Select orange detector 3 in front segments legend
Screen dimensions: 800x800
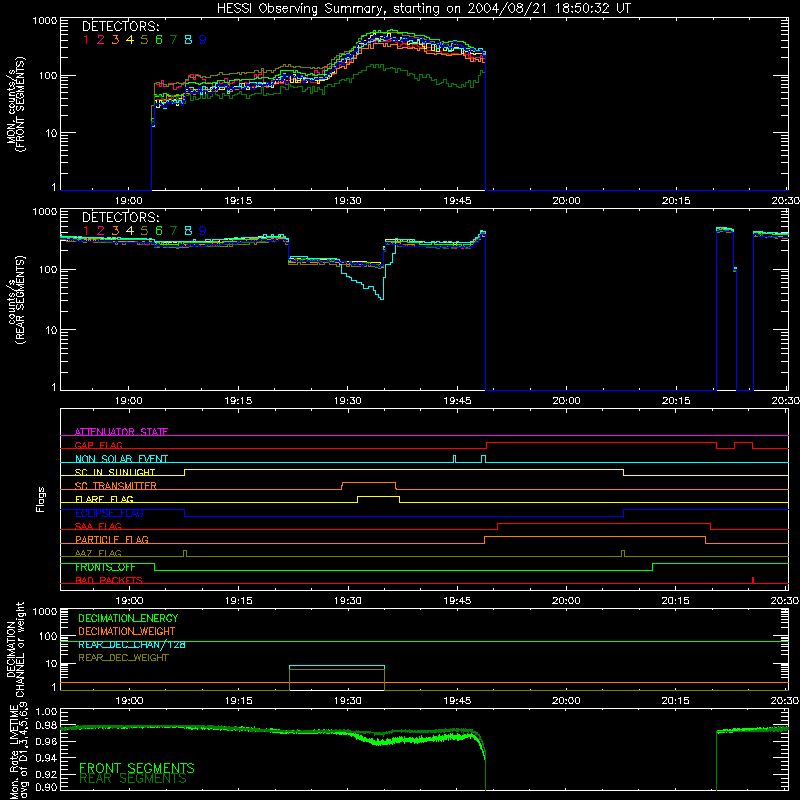[x=115, y=40]
